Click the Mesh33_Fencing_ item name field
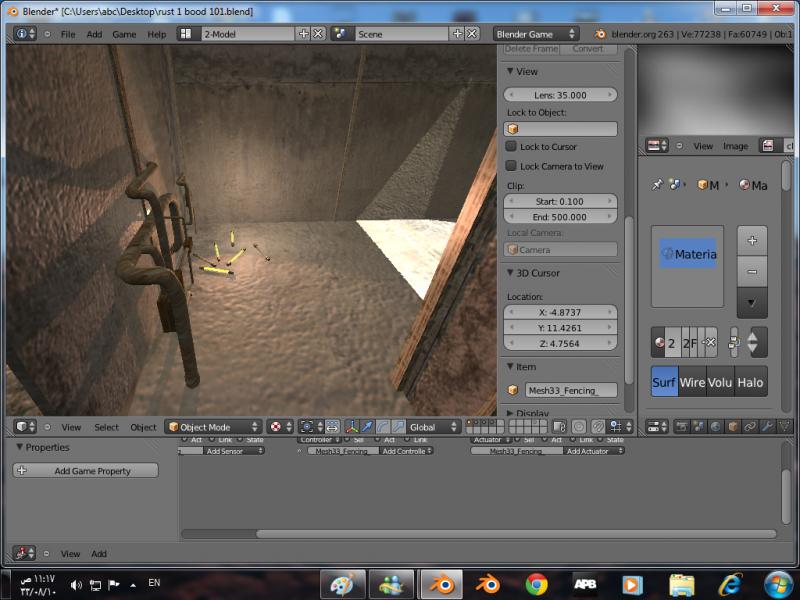 coord(571,390)
